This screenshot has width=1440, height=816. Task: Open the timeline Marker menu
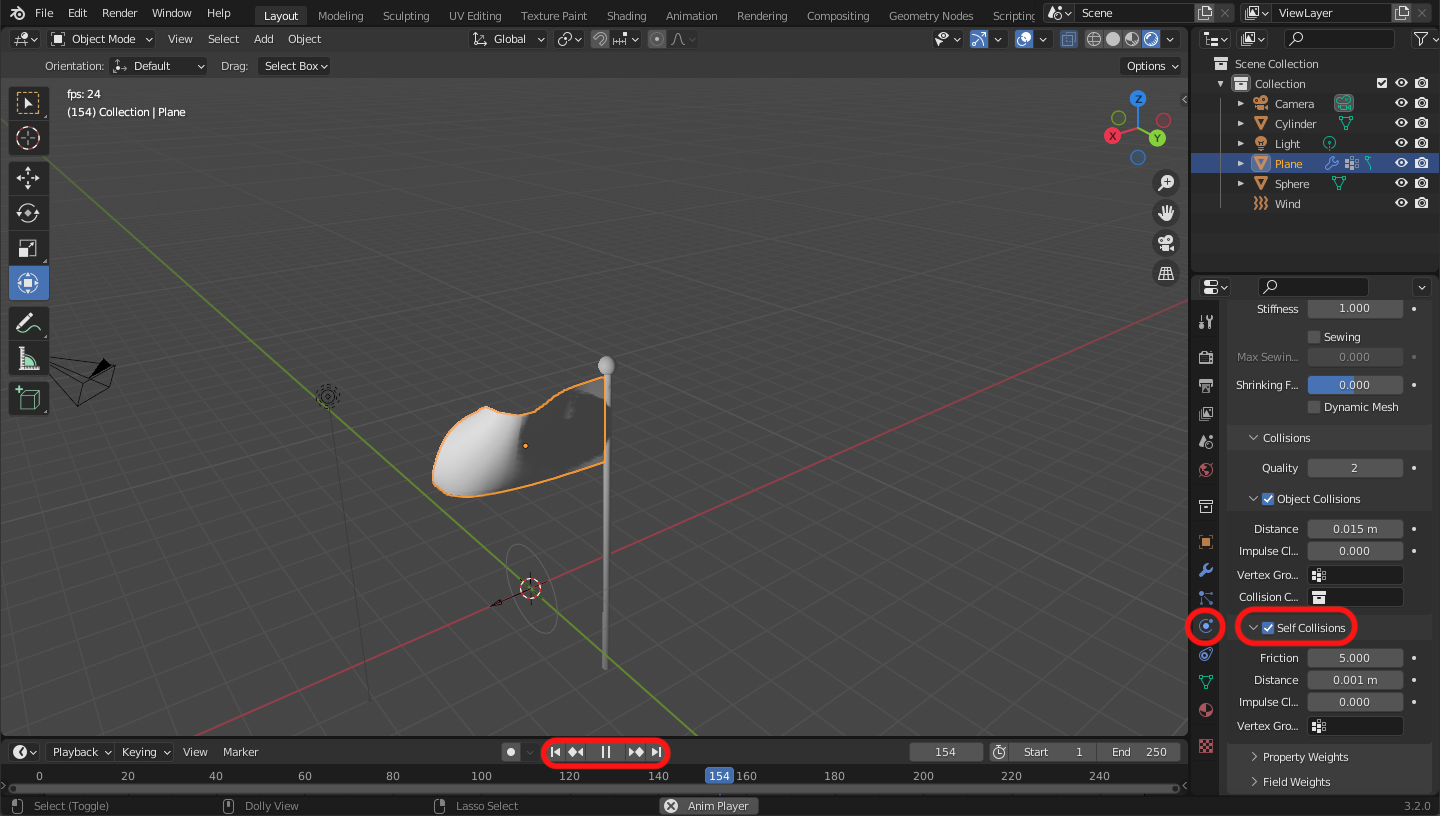click(x=240, y=752)
